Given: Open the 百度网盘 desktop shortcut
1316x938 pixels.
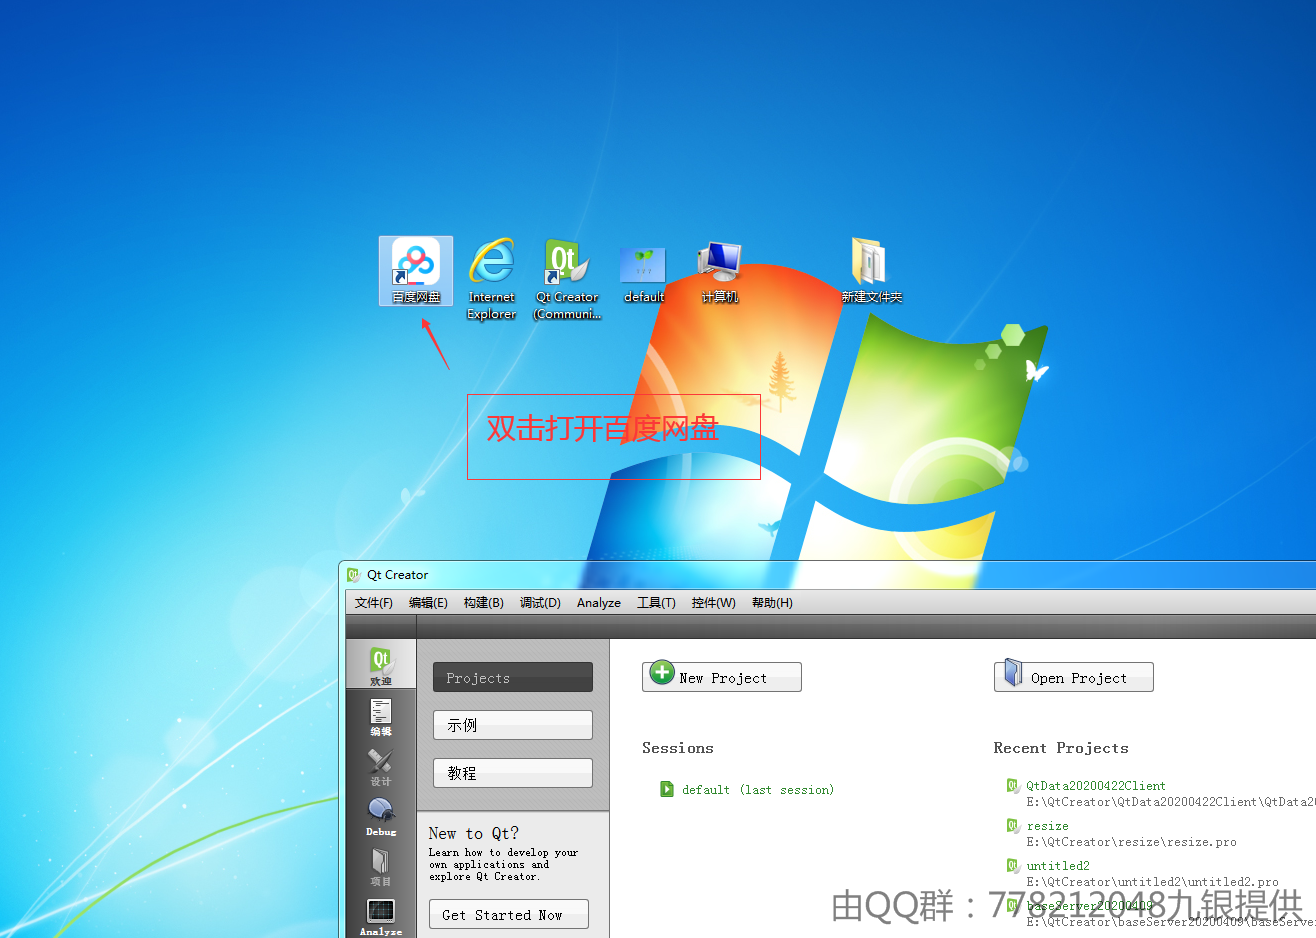Looking at the screenshot, I should click(x=416, y=271).
